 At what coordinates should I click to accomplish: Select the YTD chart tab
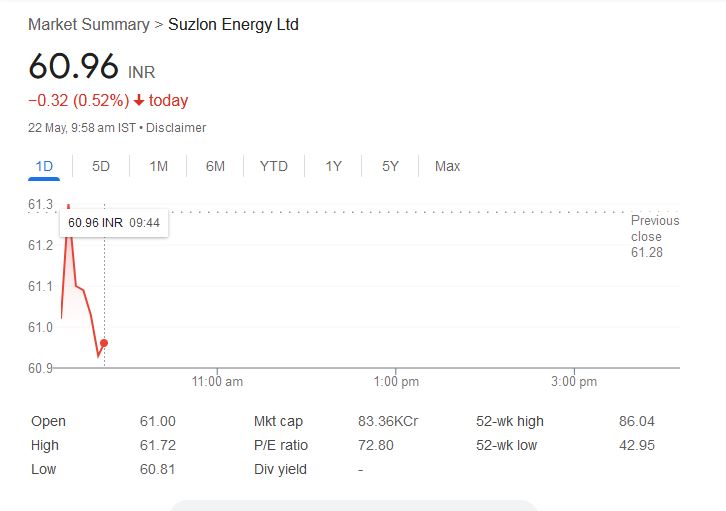pos(274,166)
